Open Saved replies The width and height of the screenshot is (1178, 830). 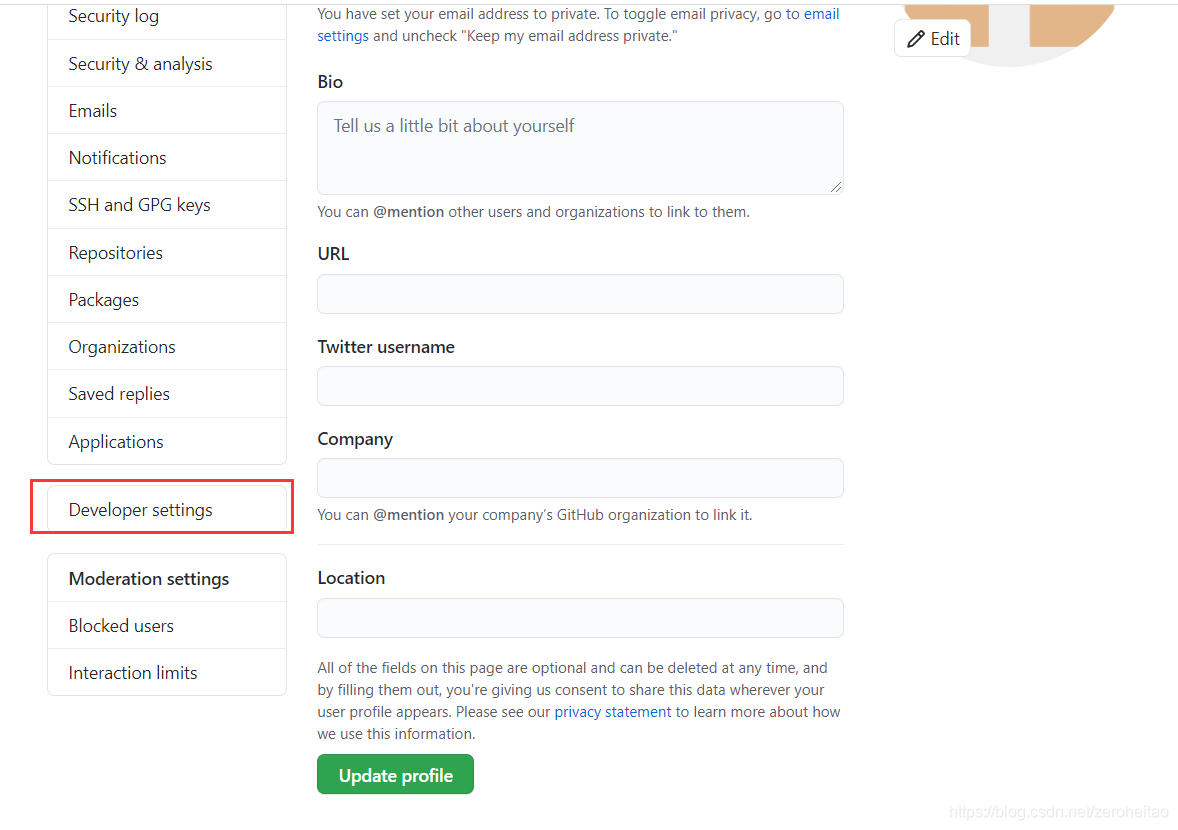point(119,393)
